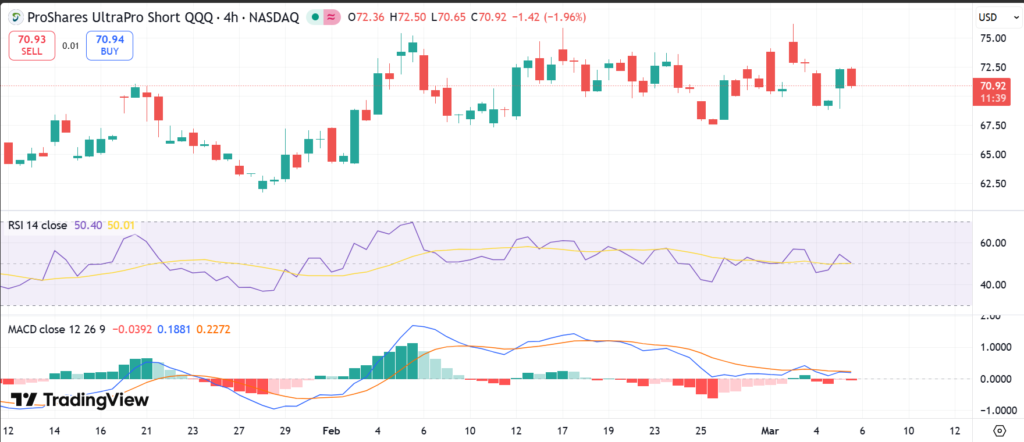Click the 75.00 level on price scale
The width and height of the screenshot is (1024, 442).
coord(993,39)
